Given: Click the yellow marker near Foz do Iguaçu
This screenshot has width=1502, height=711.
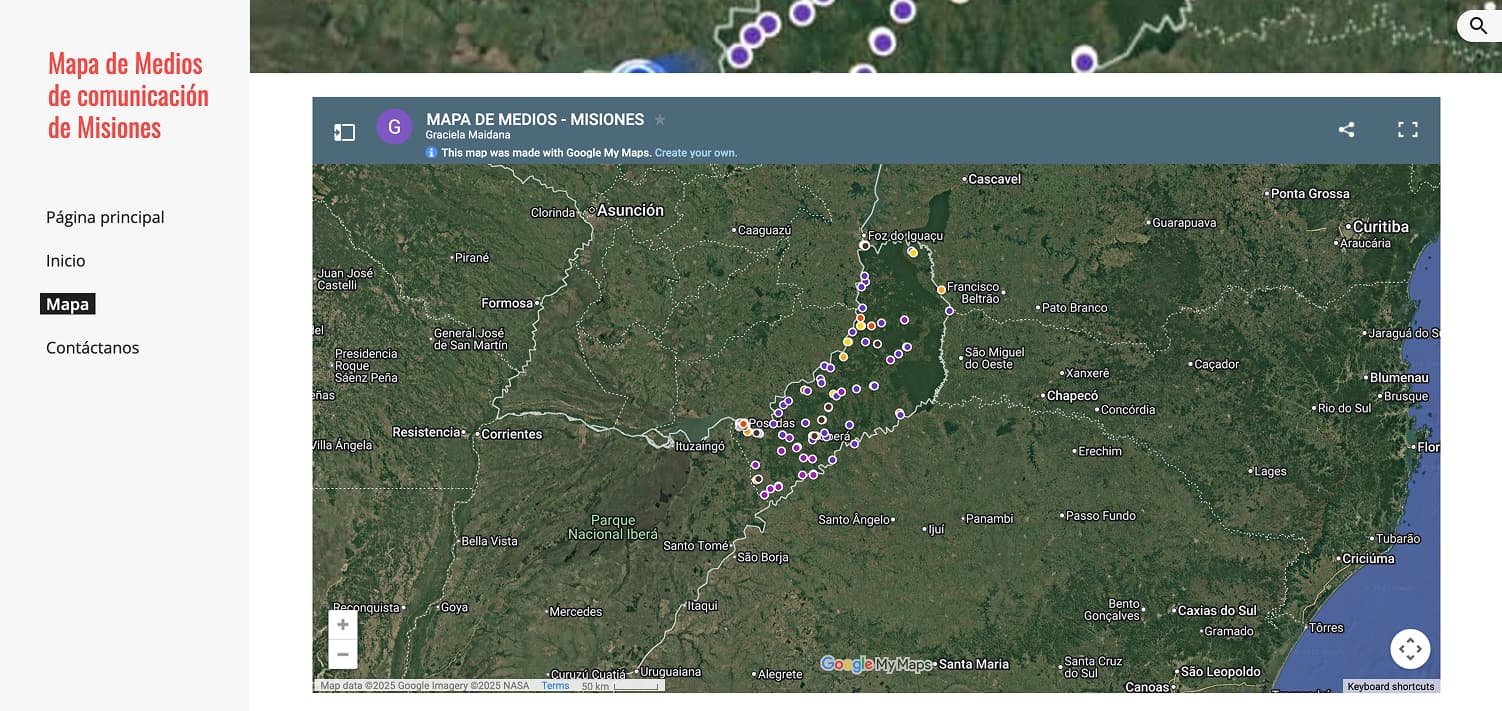Looking at the screenshot, I should [x=912, y=253].
